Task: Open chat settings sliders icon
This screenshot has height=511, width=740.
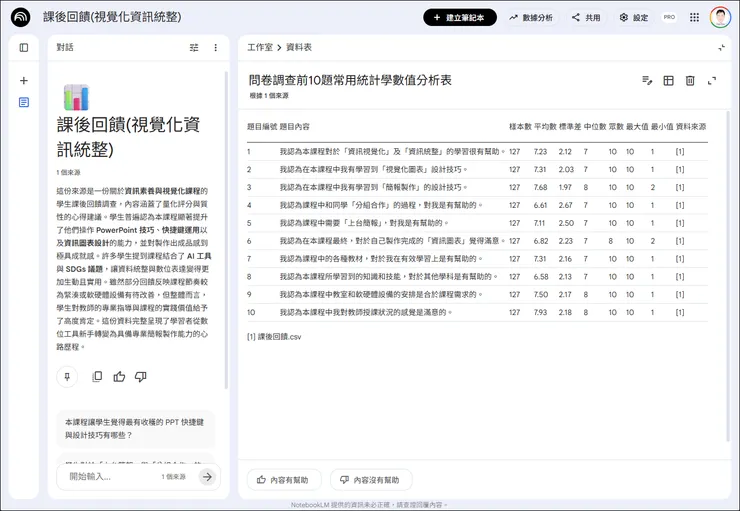Action: coord(194,48)
